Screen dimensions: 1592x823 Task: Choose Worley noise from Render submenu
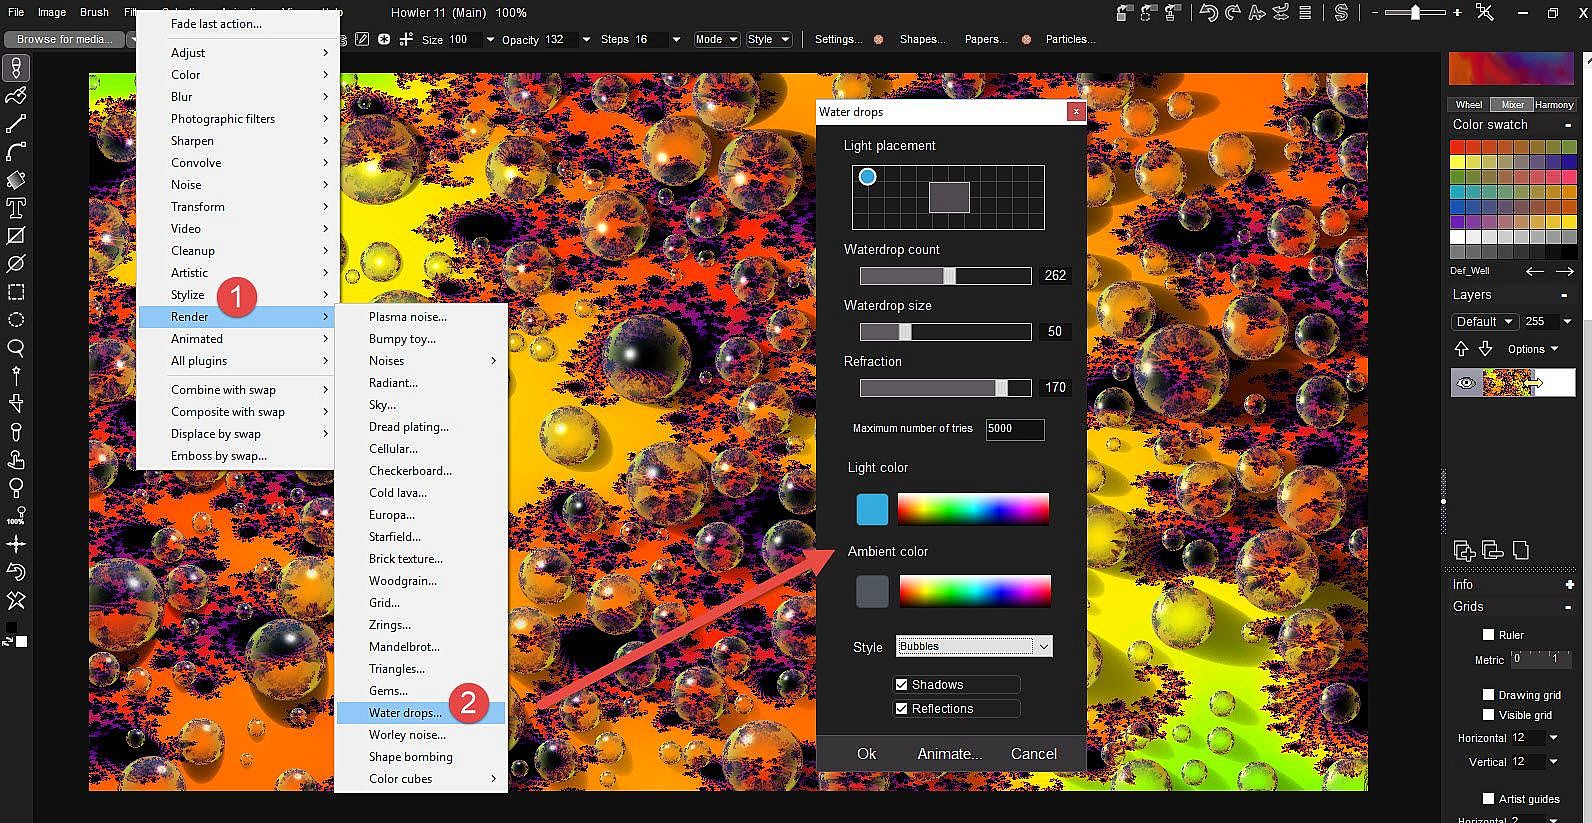tap(407, 735)
